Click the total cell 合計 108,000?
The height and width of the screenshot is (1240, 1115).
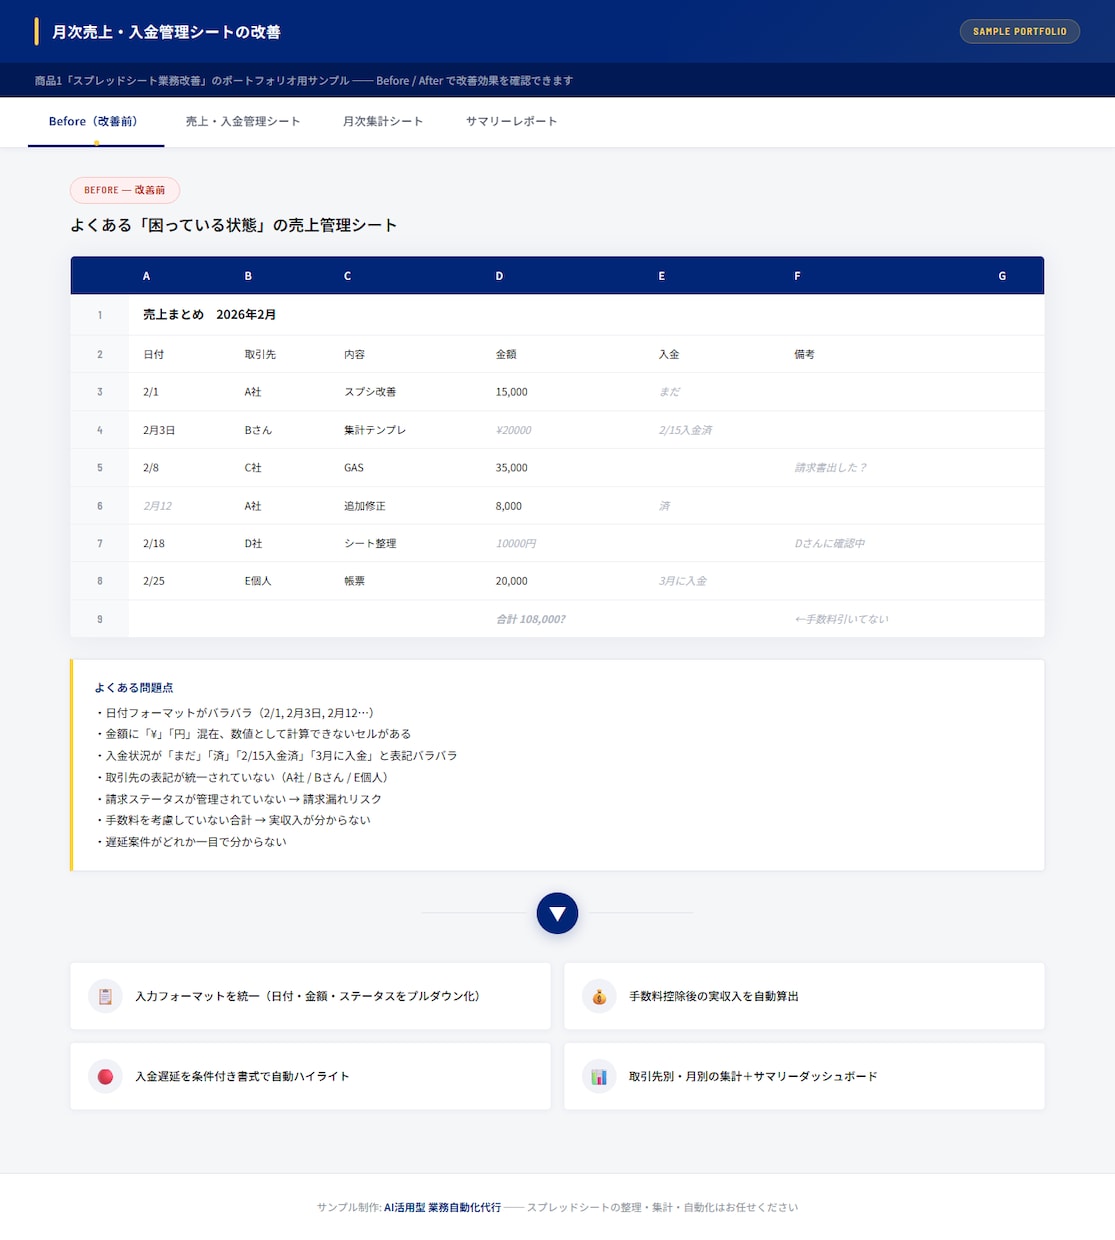click(531, 619)
